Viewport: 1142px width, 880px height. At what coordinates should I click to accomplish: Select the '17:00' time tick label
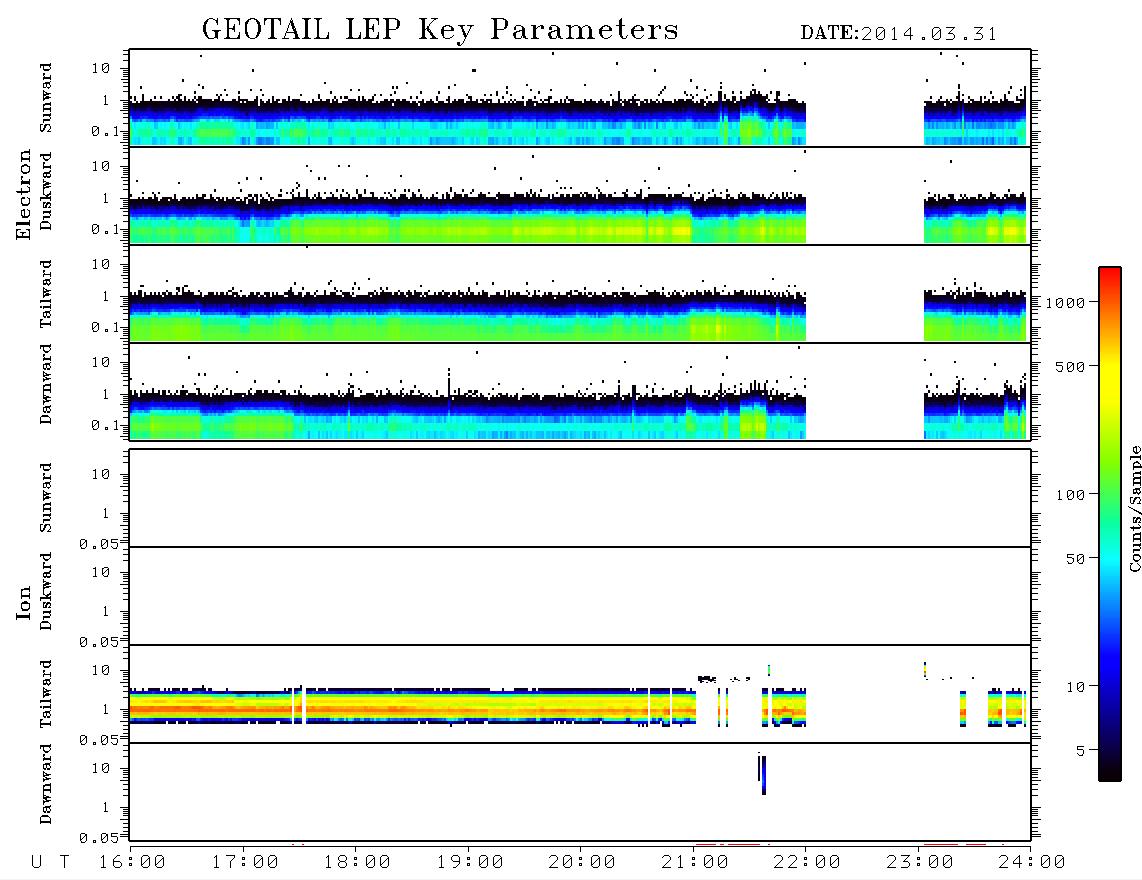[245, 863]
